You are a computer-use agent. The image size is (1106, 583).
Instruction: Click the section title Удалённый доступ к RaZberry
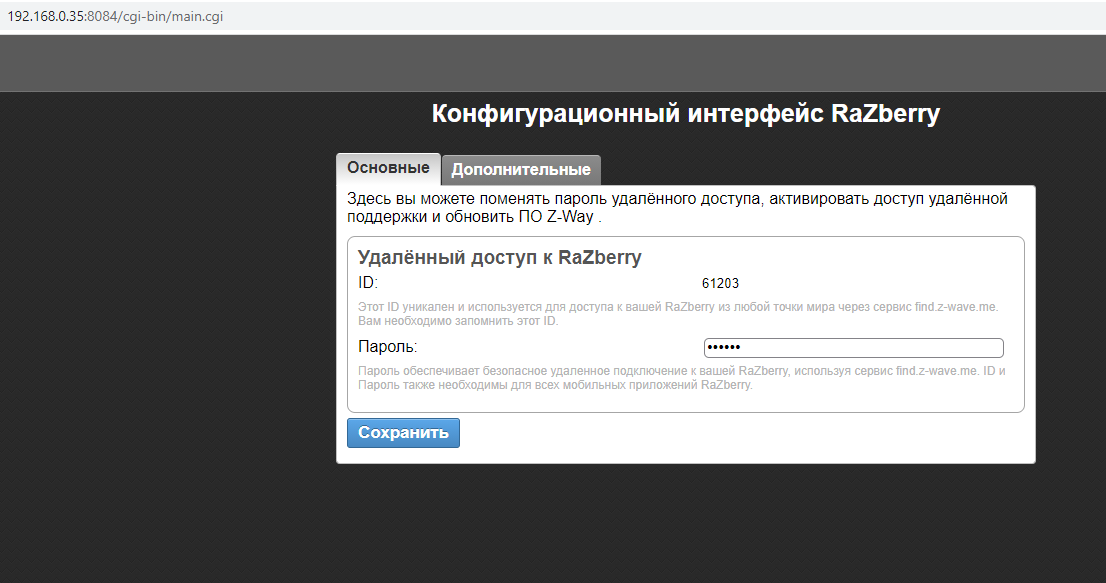(499, 257)
